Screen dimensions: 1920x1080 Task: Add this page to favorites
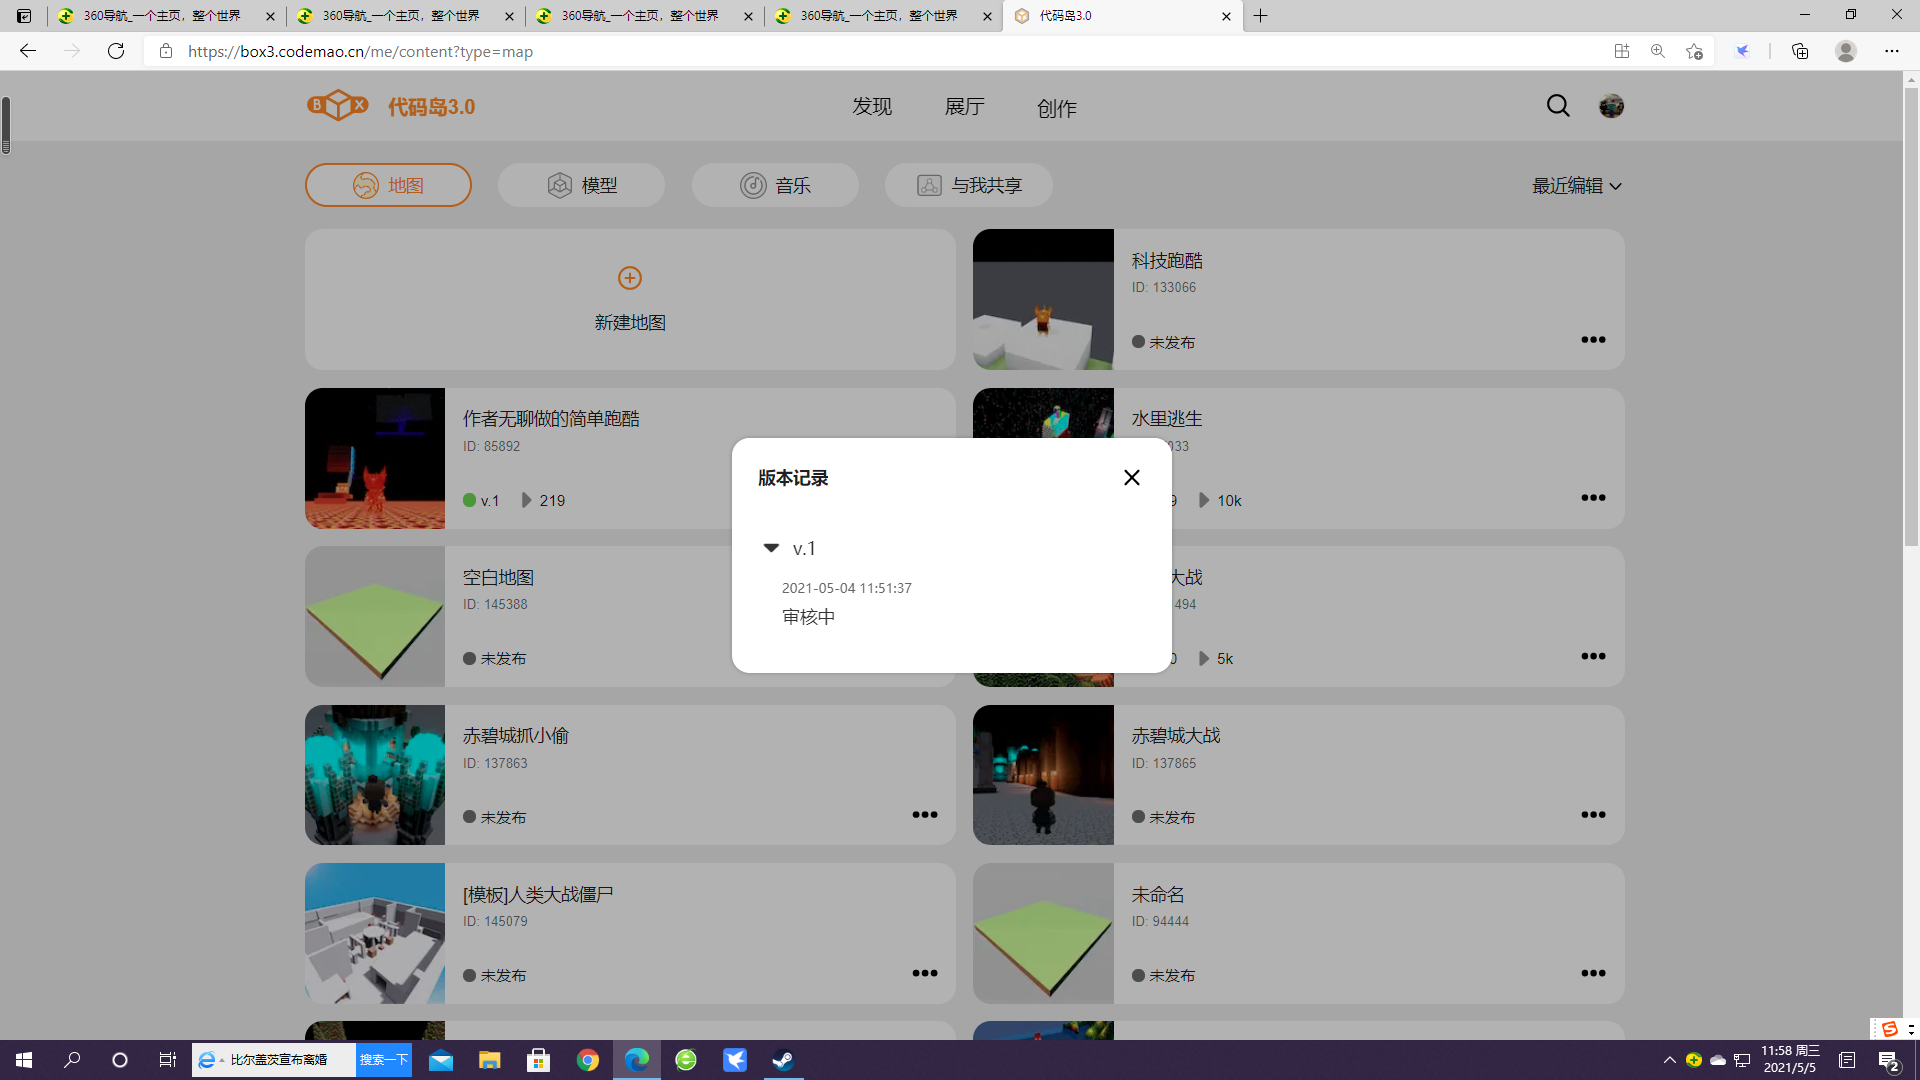pyautogui.click(x=1694, y=51)
